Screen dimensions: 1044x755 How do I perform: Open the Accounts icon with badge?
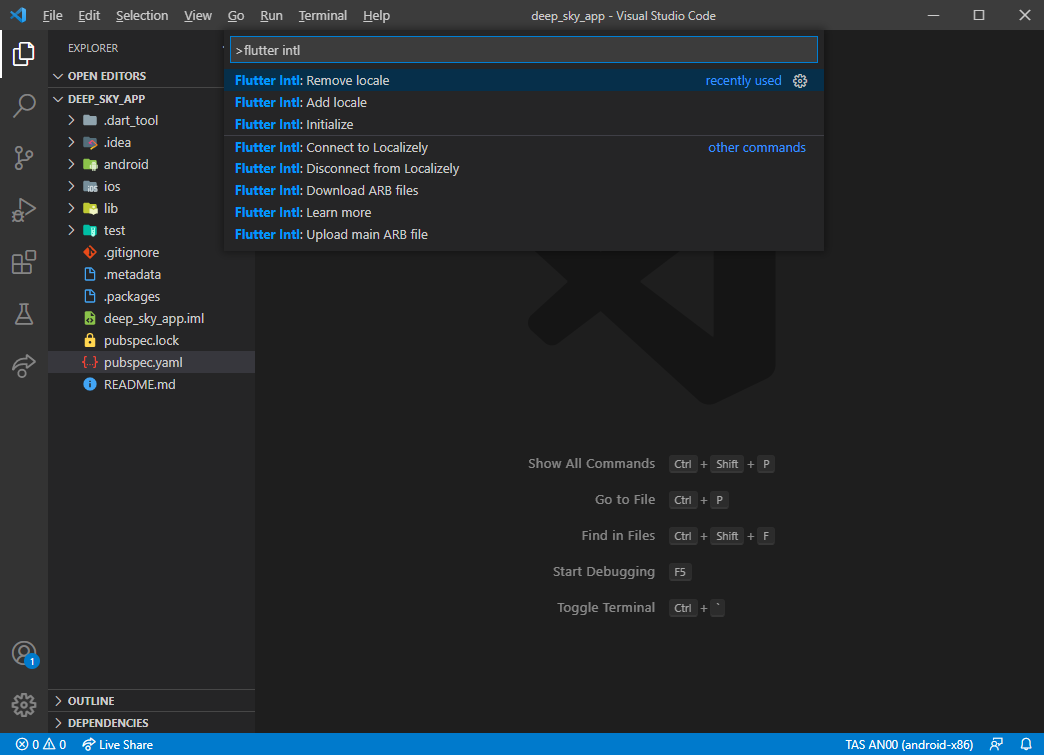tap(24, 654)
